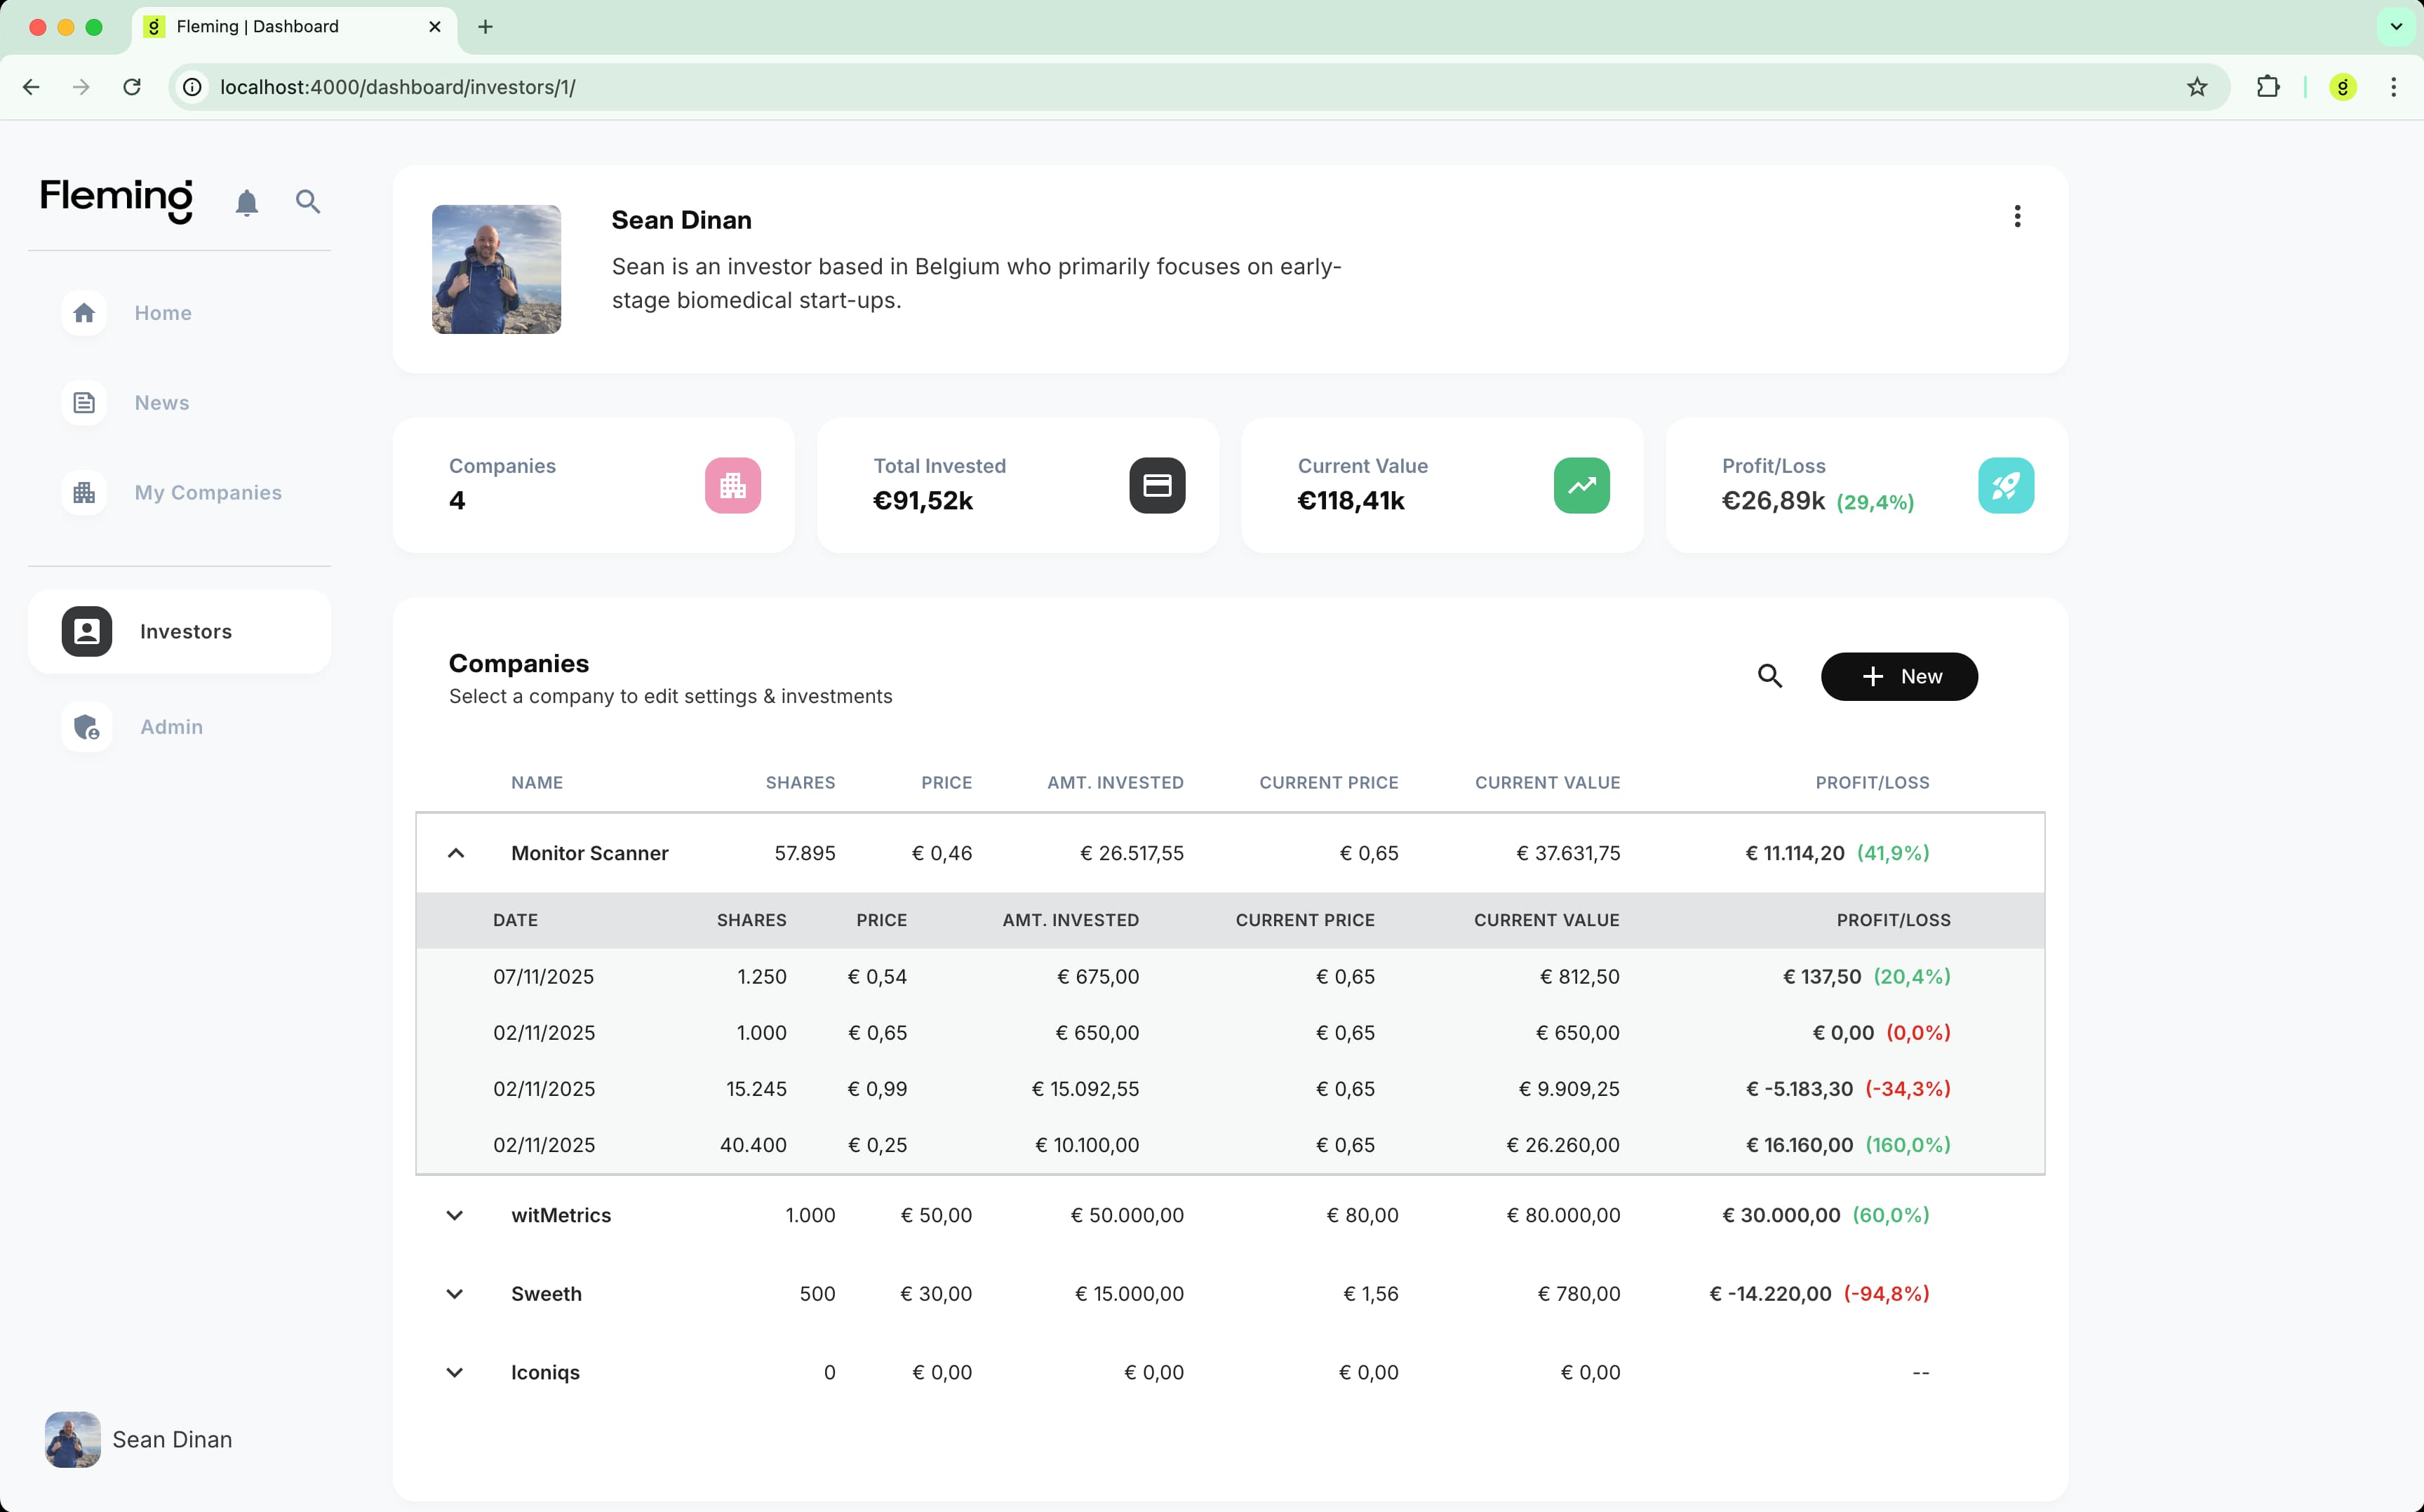2424x1512 pixels.
Task: Click Sean Dinan's profile photo thumbnail
Action: click(496, 269)
